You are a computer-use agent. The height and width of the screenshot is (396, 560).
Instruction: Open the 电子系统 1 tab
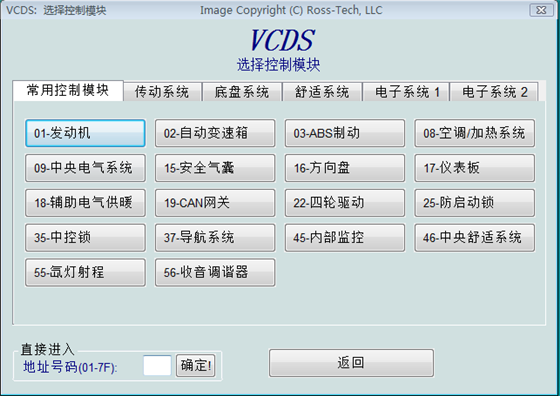click(x=406, y=92)
